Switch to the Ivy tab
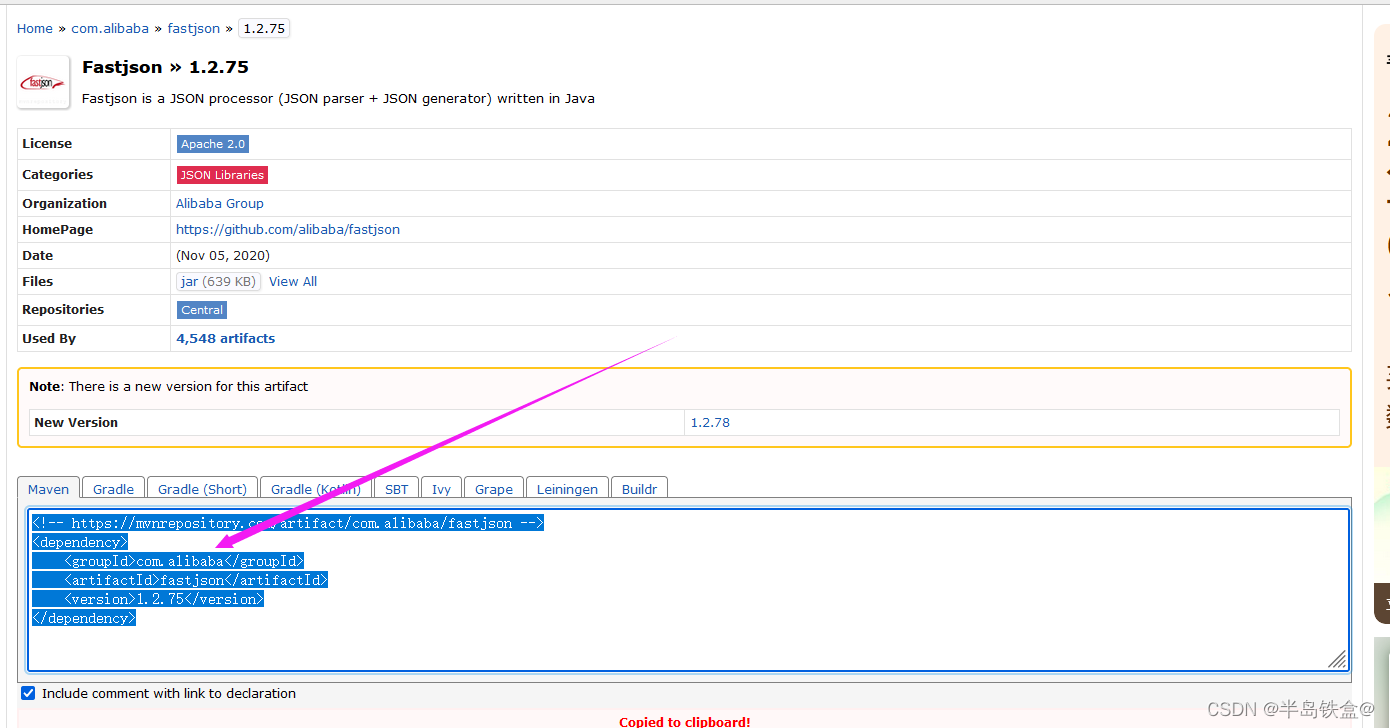Viewport: 1390px width, 728px height. [441, 489]
